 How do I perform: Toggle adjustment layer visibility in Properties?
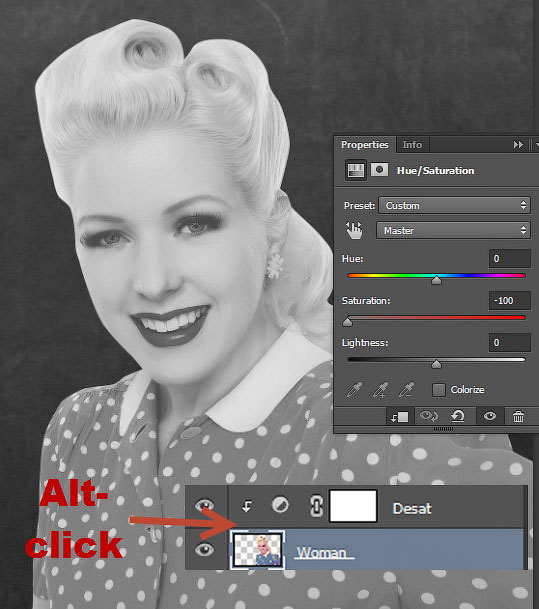[x=490, y=417]
